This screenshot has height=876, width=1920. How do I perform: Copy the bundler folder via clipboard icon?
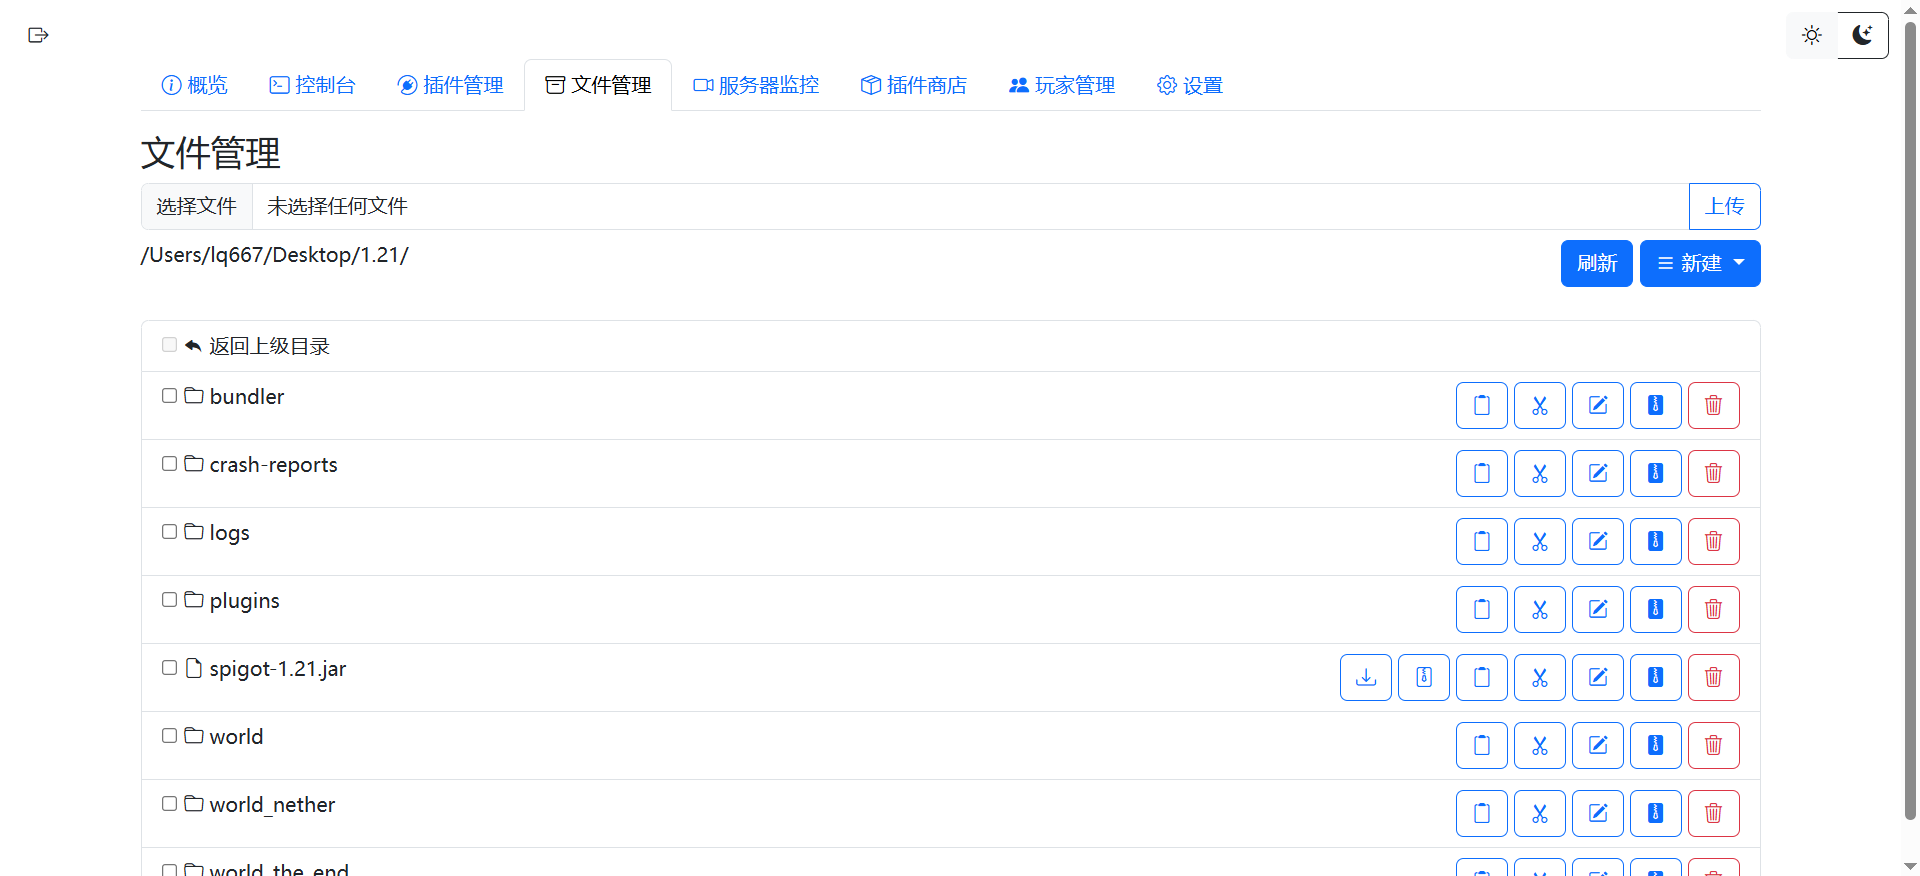pyautogui.click(x=1482, y=405)
